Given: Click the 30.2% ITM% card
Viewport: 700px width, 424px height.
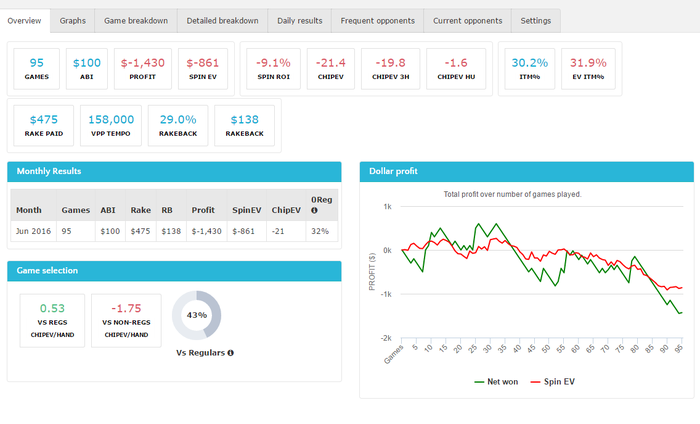Looking at the screenshot, I should pos(530,69).
